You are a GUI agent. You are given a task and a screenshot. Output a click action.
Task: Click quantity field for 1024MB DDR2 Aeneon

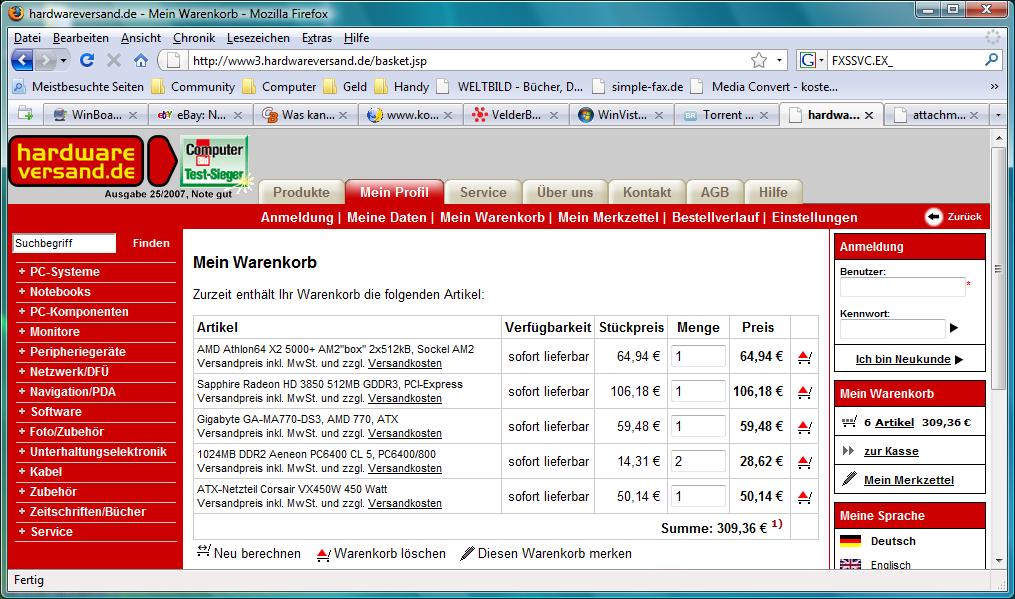point(698,461)
